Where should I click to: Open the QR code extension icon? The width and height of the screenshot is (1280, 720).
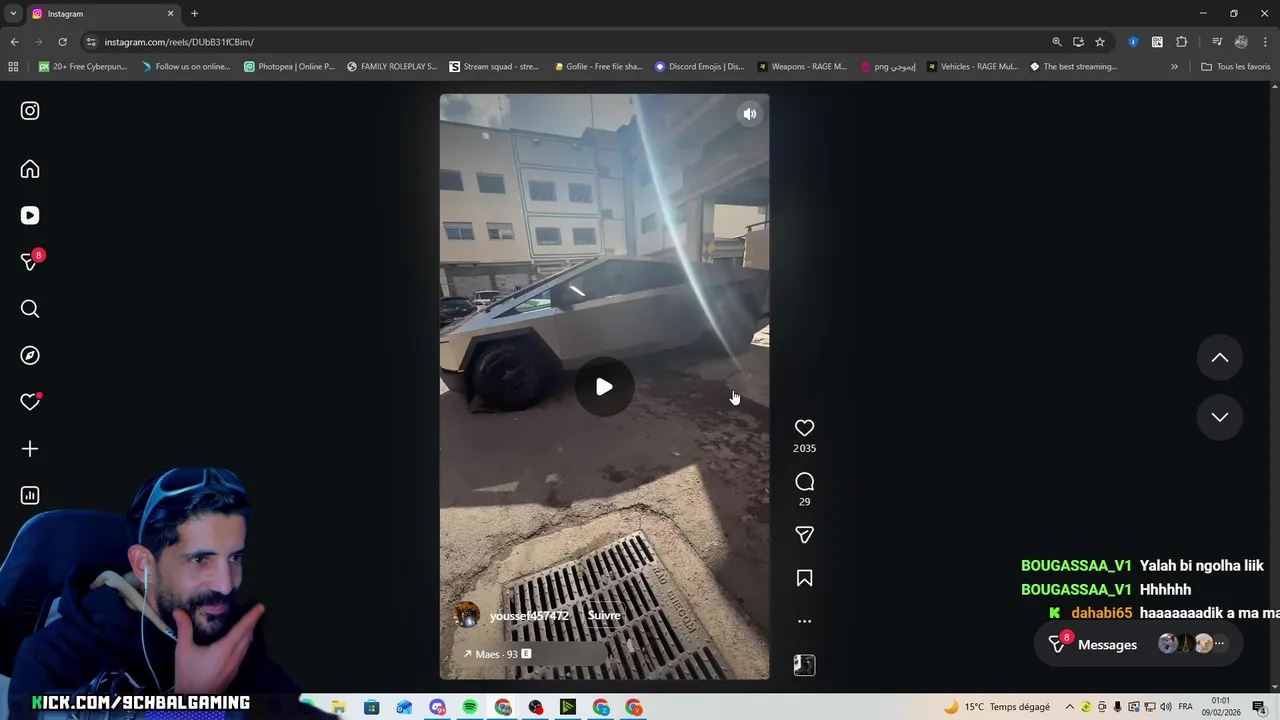pyautogui.click(x=1157, y=42)
